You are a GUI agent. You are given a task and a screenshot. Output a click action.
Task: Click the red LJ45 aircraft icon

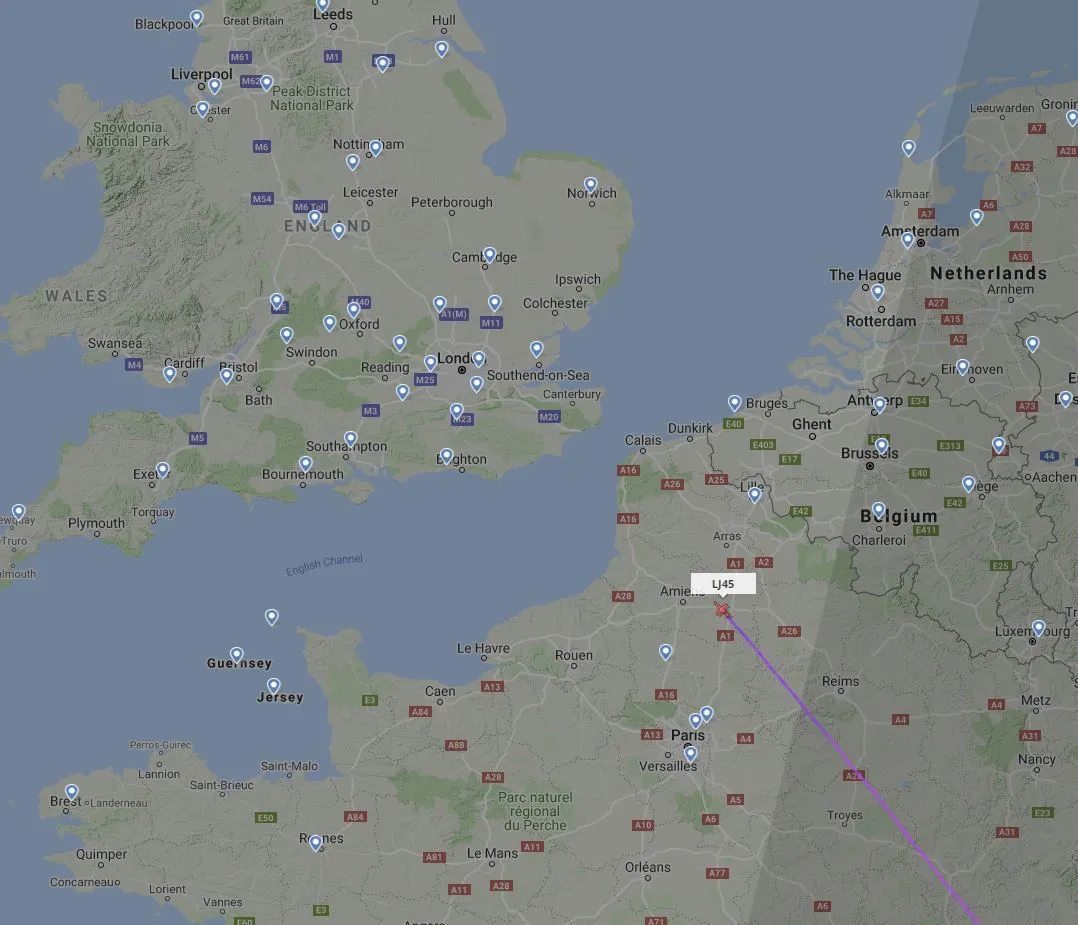pos(721,609)
